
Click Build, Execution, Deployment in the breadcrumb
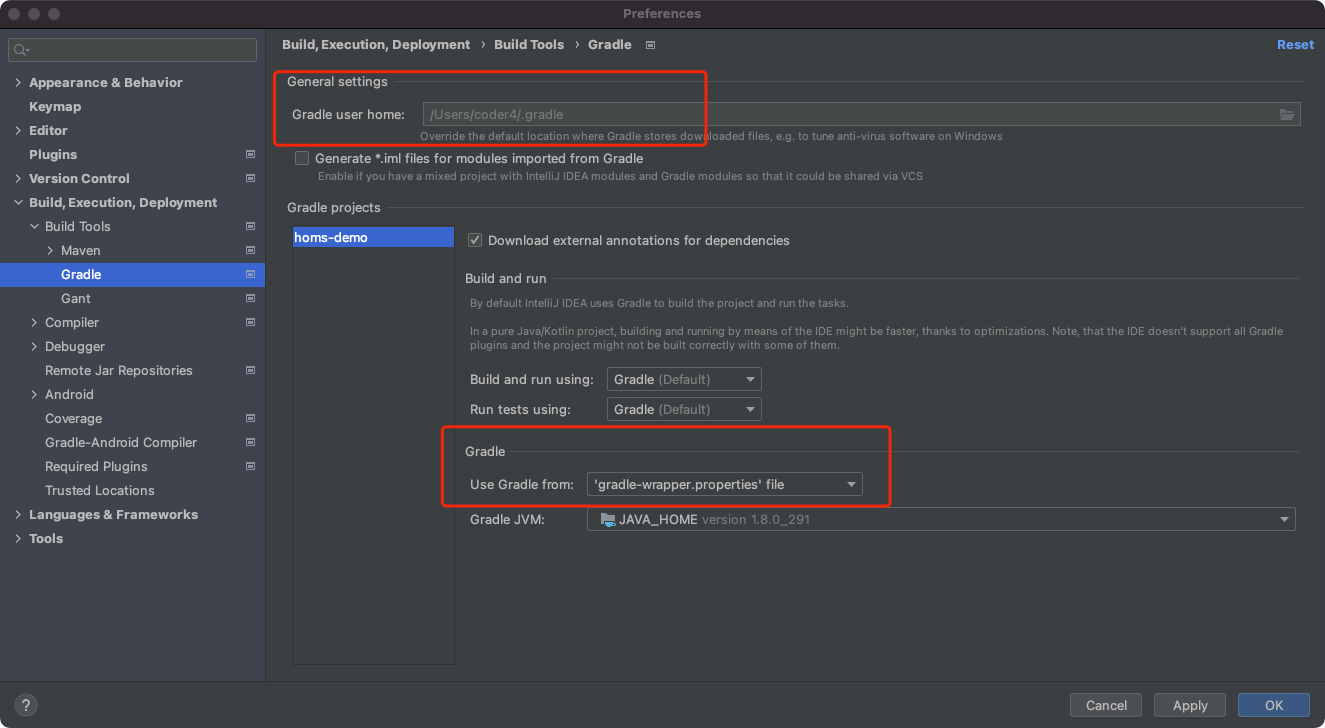(376, 45)
